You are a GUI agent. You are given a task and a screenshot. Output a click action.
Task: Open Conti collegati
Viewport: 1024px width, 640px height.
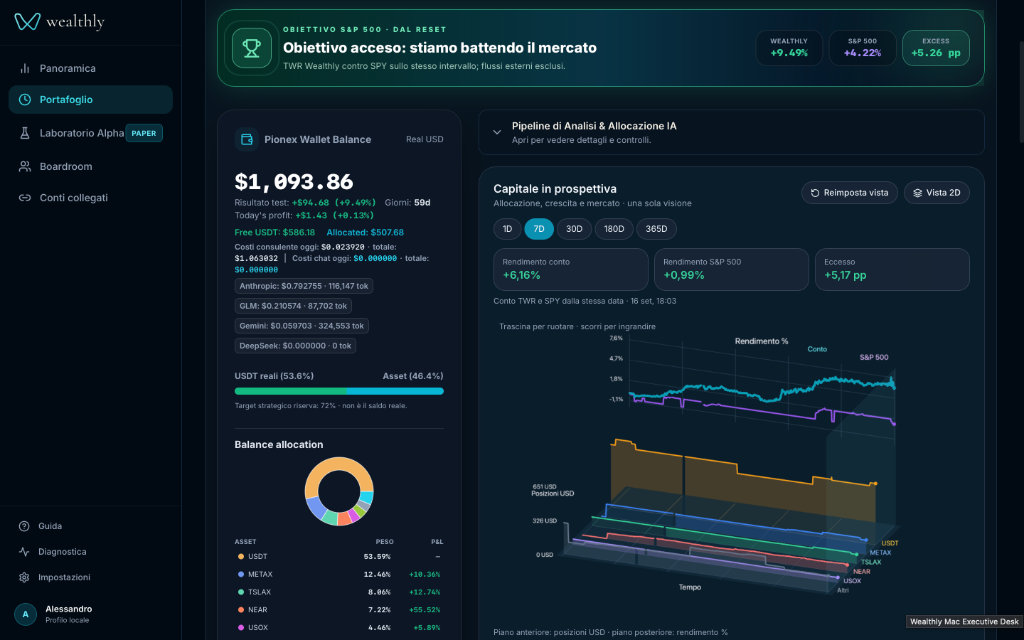coord(90,198)
